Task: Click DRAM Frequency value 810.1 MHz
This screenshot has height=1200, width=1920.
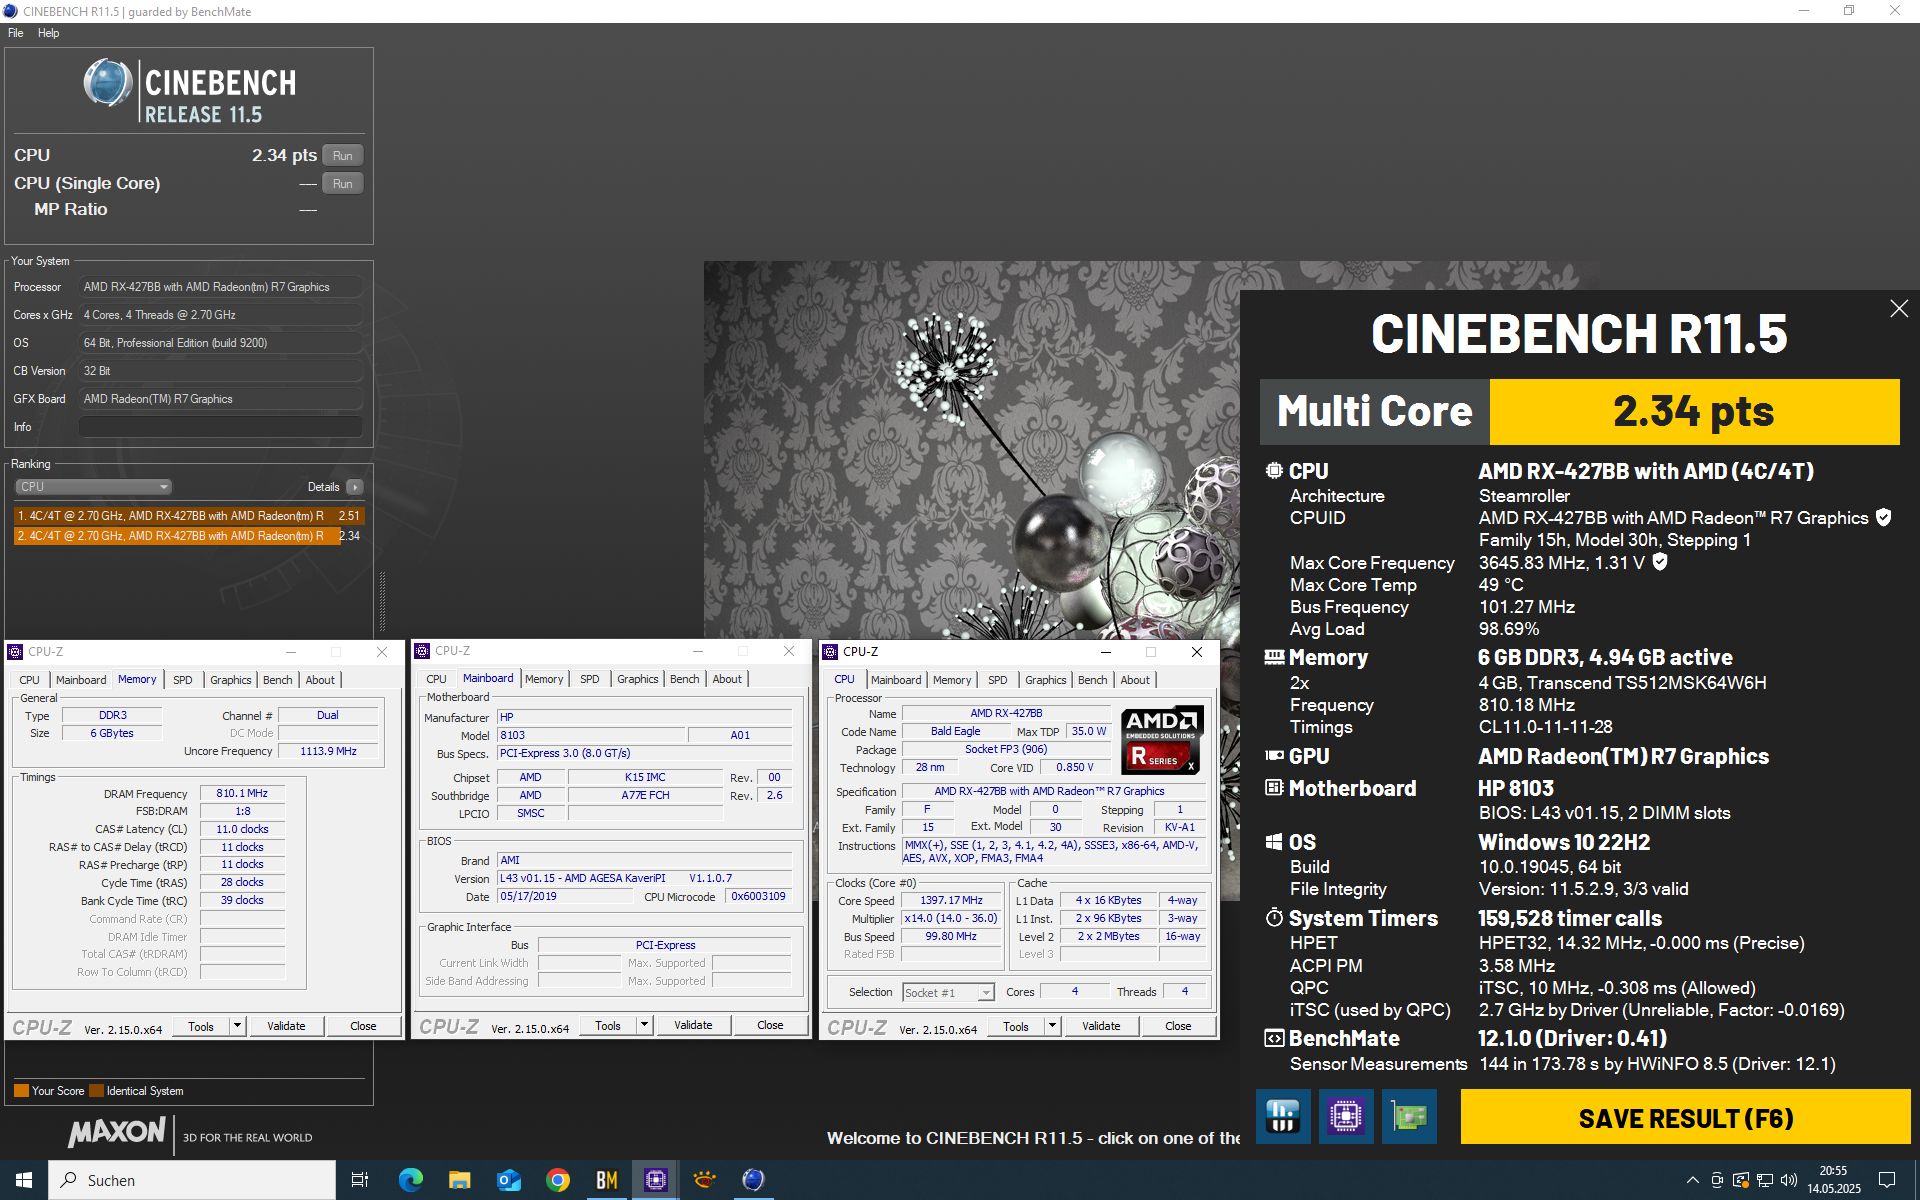Action: pos(242,793)
